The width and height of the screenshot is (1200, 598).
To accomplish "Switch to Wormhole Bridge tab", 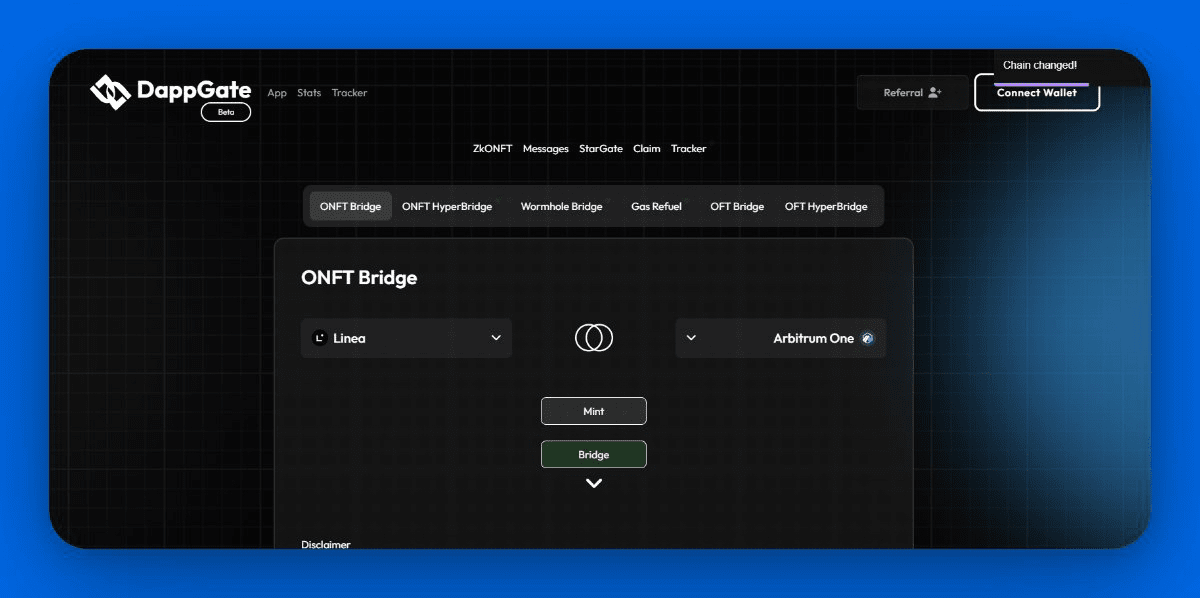I will pyautogui.click(x=561, y=206).
